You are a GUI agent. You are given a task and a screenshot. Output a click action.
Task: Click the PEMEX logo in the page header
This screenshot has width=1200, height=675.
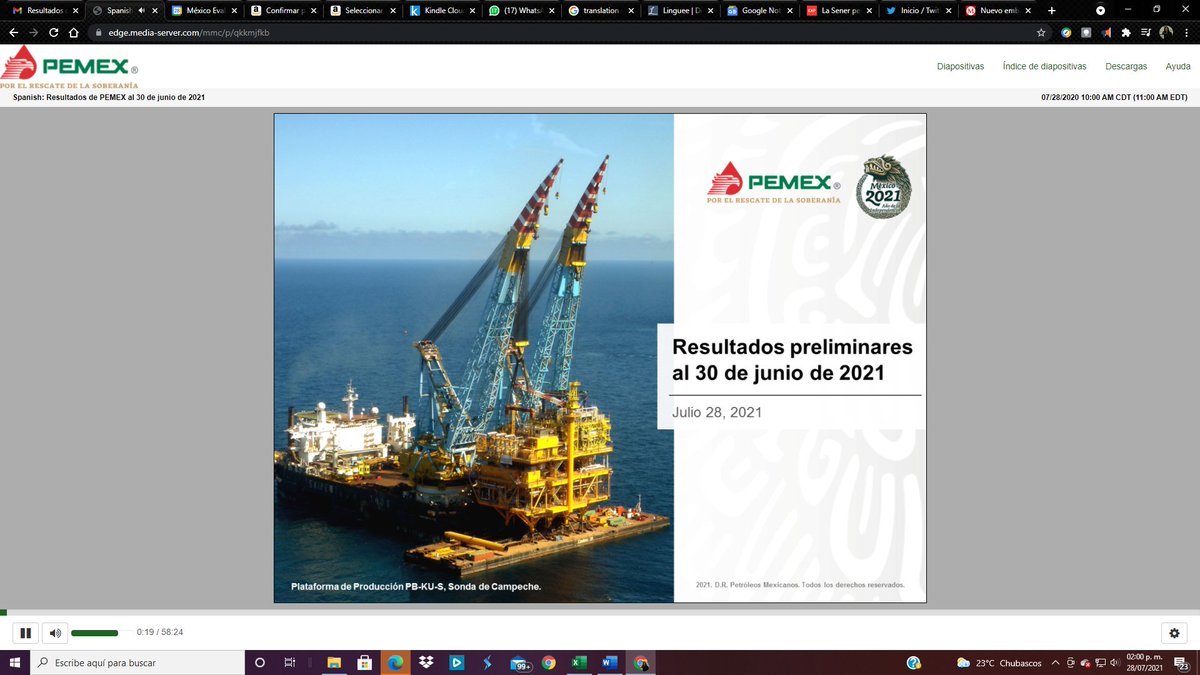tap(69, 68)
